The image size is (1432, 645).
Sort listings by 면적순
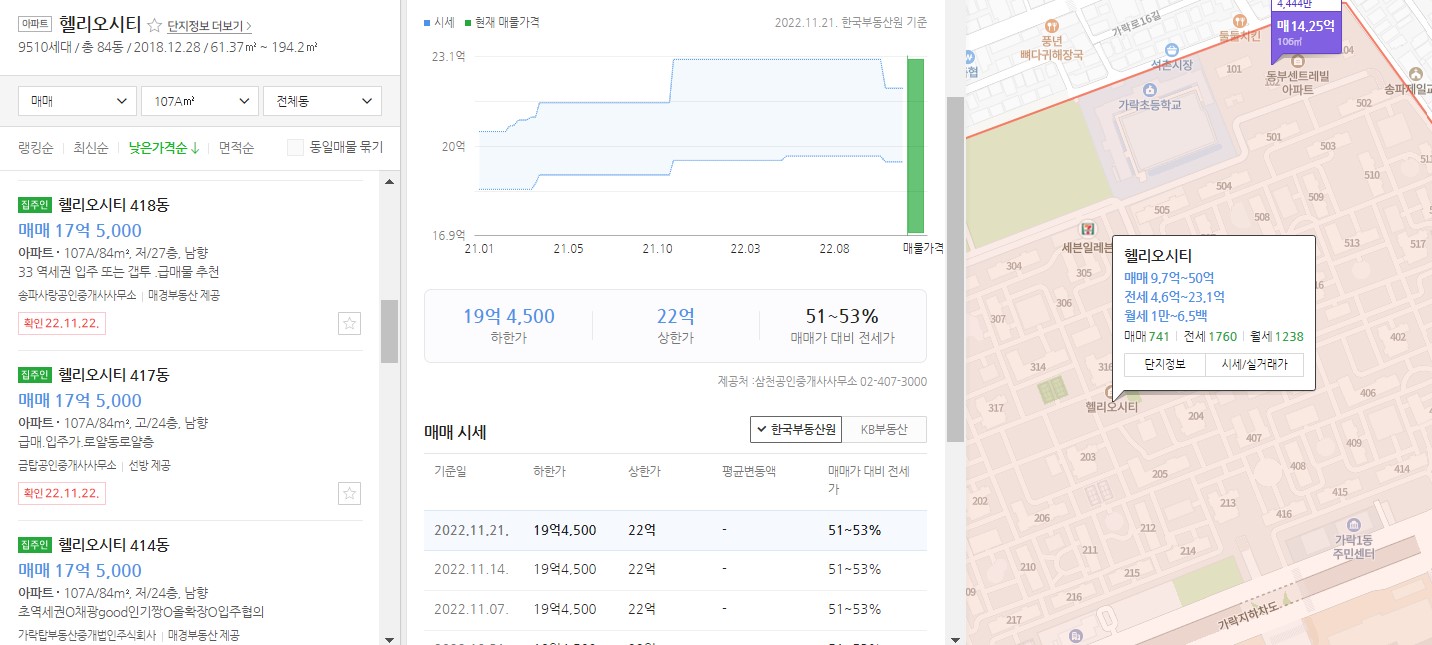click(x=236, y=148)
